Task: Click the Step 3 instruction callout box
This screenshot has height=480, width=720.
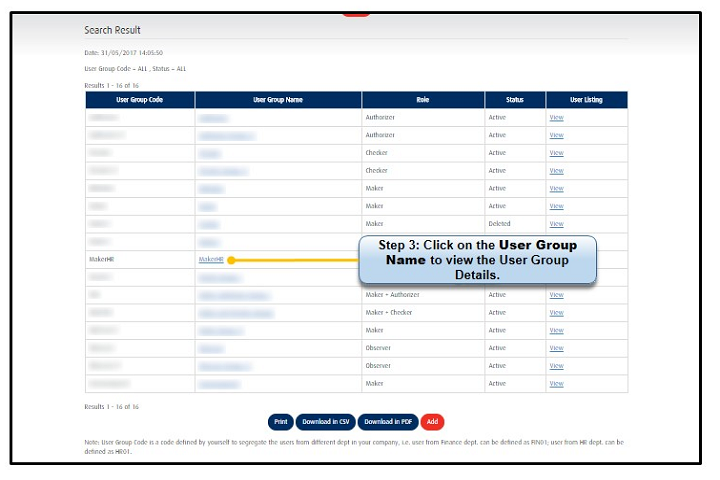Action: coord(478,259)
